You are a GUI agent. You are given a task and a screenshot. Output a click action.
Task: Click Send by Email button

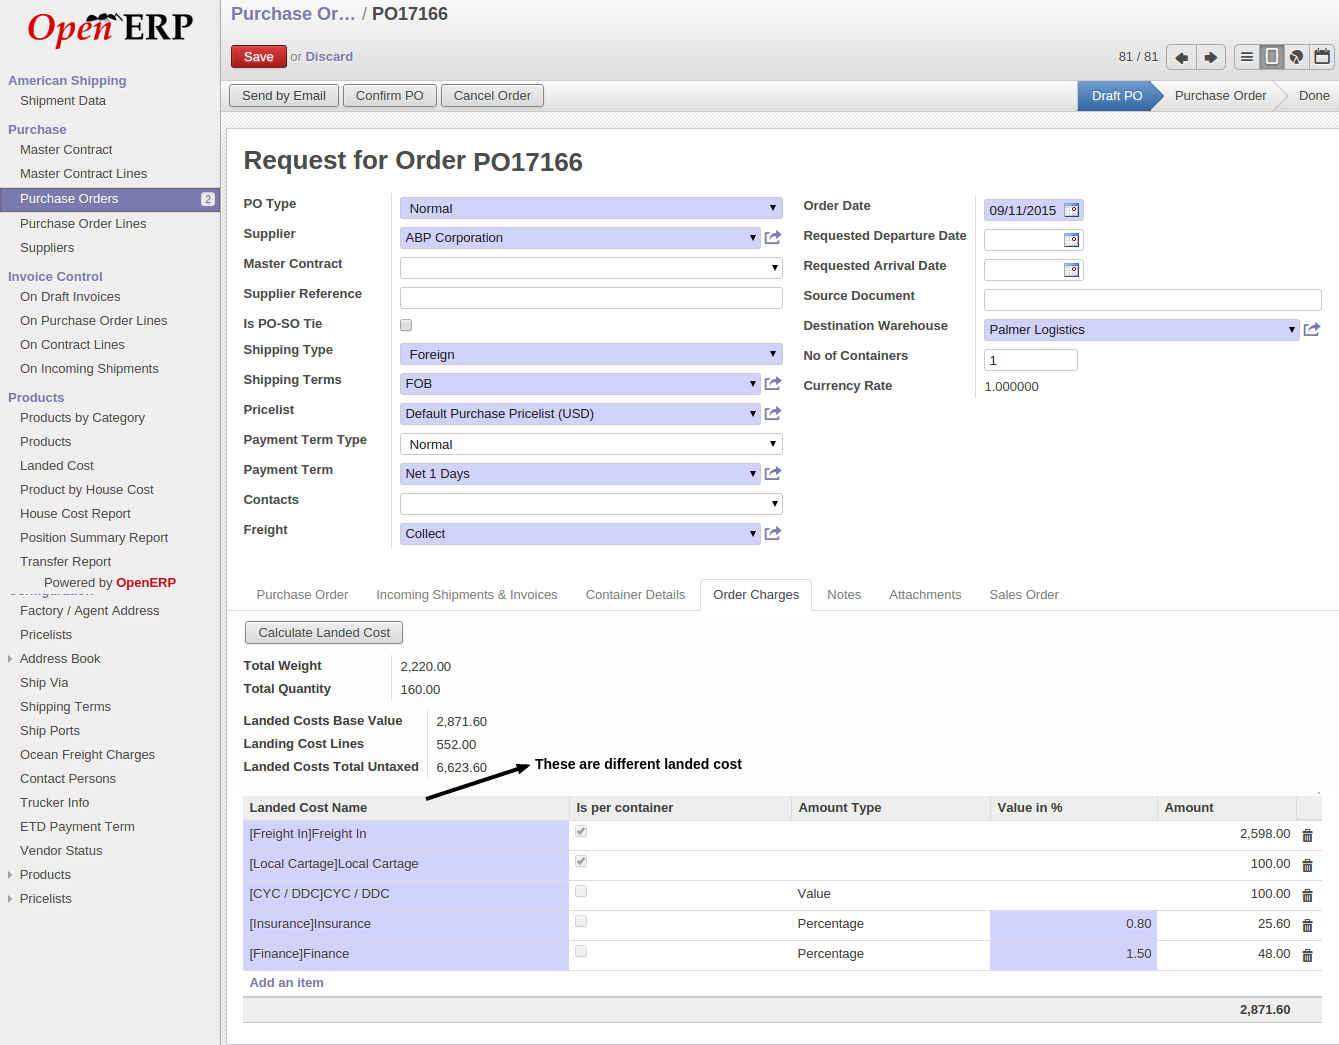tap(284, 96)
